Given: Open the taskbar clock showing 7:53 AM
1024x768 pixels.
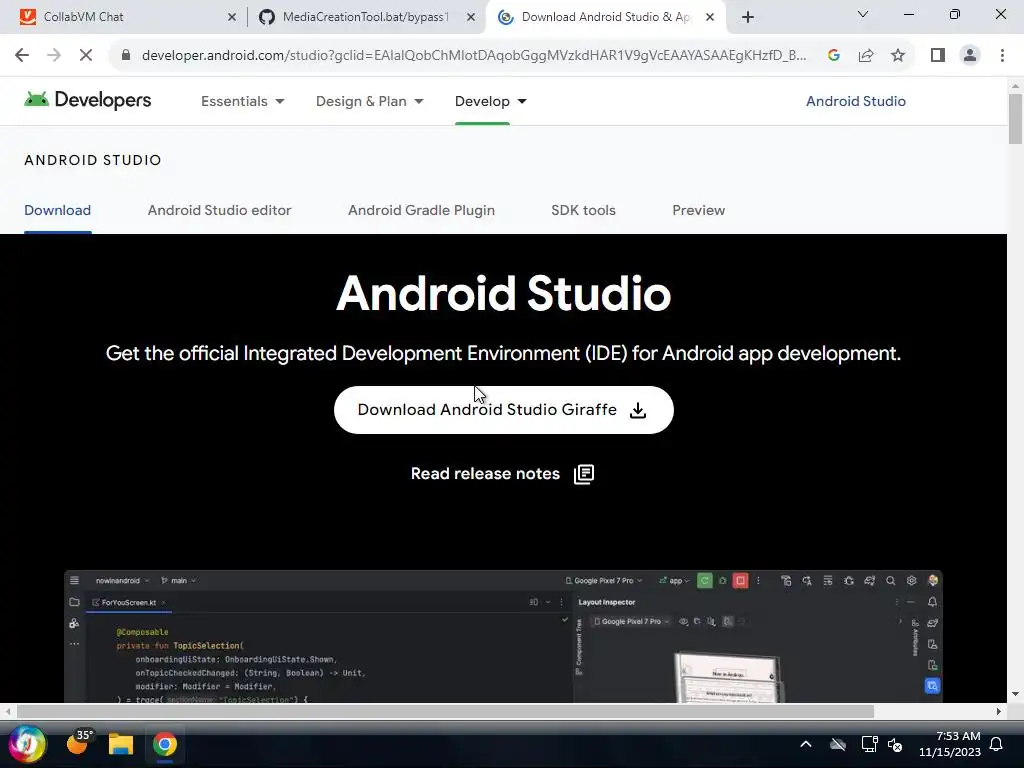Looking at the screenshot, I should coord(950,744).
